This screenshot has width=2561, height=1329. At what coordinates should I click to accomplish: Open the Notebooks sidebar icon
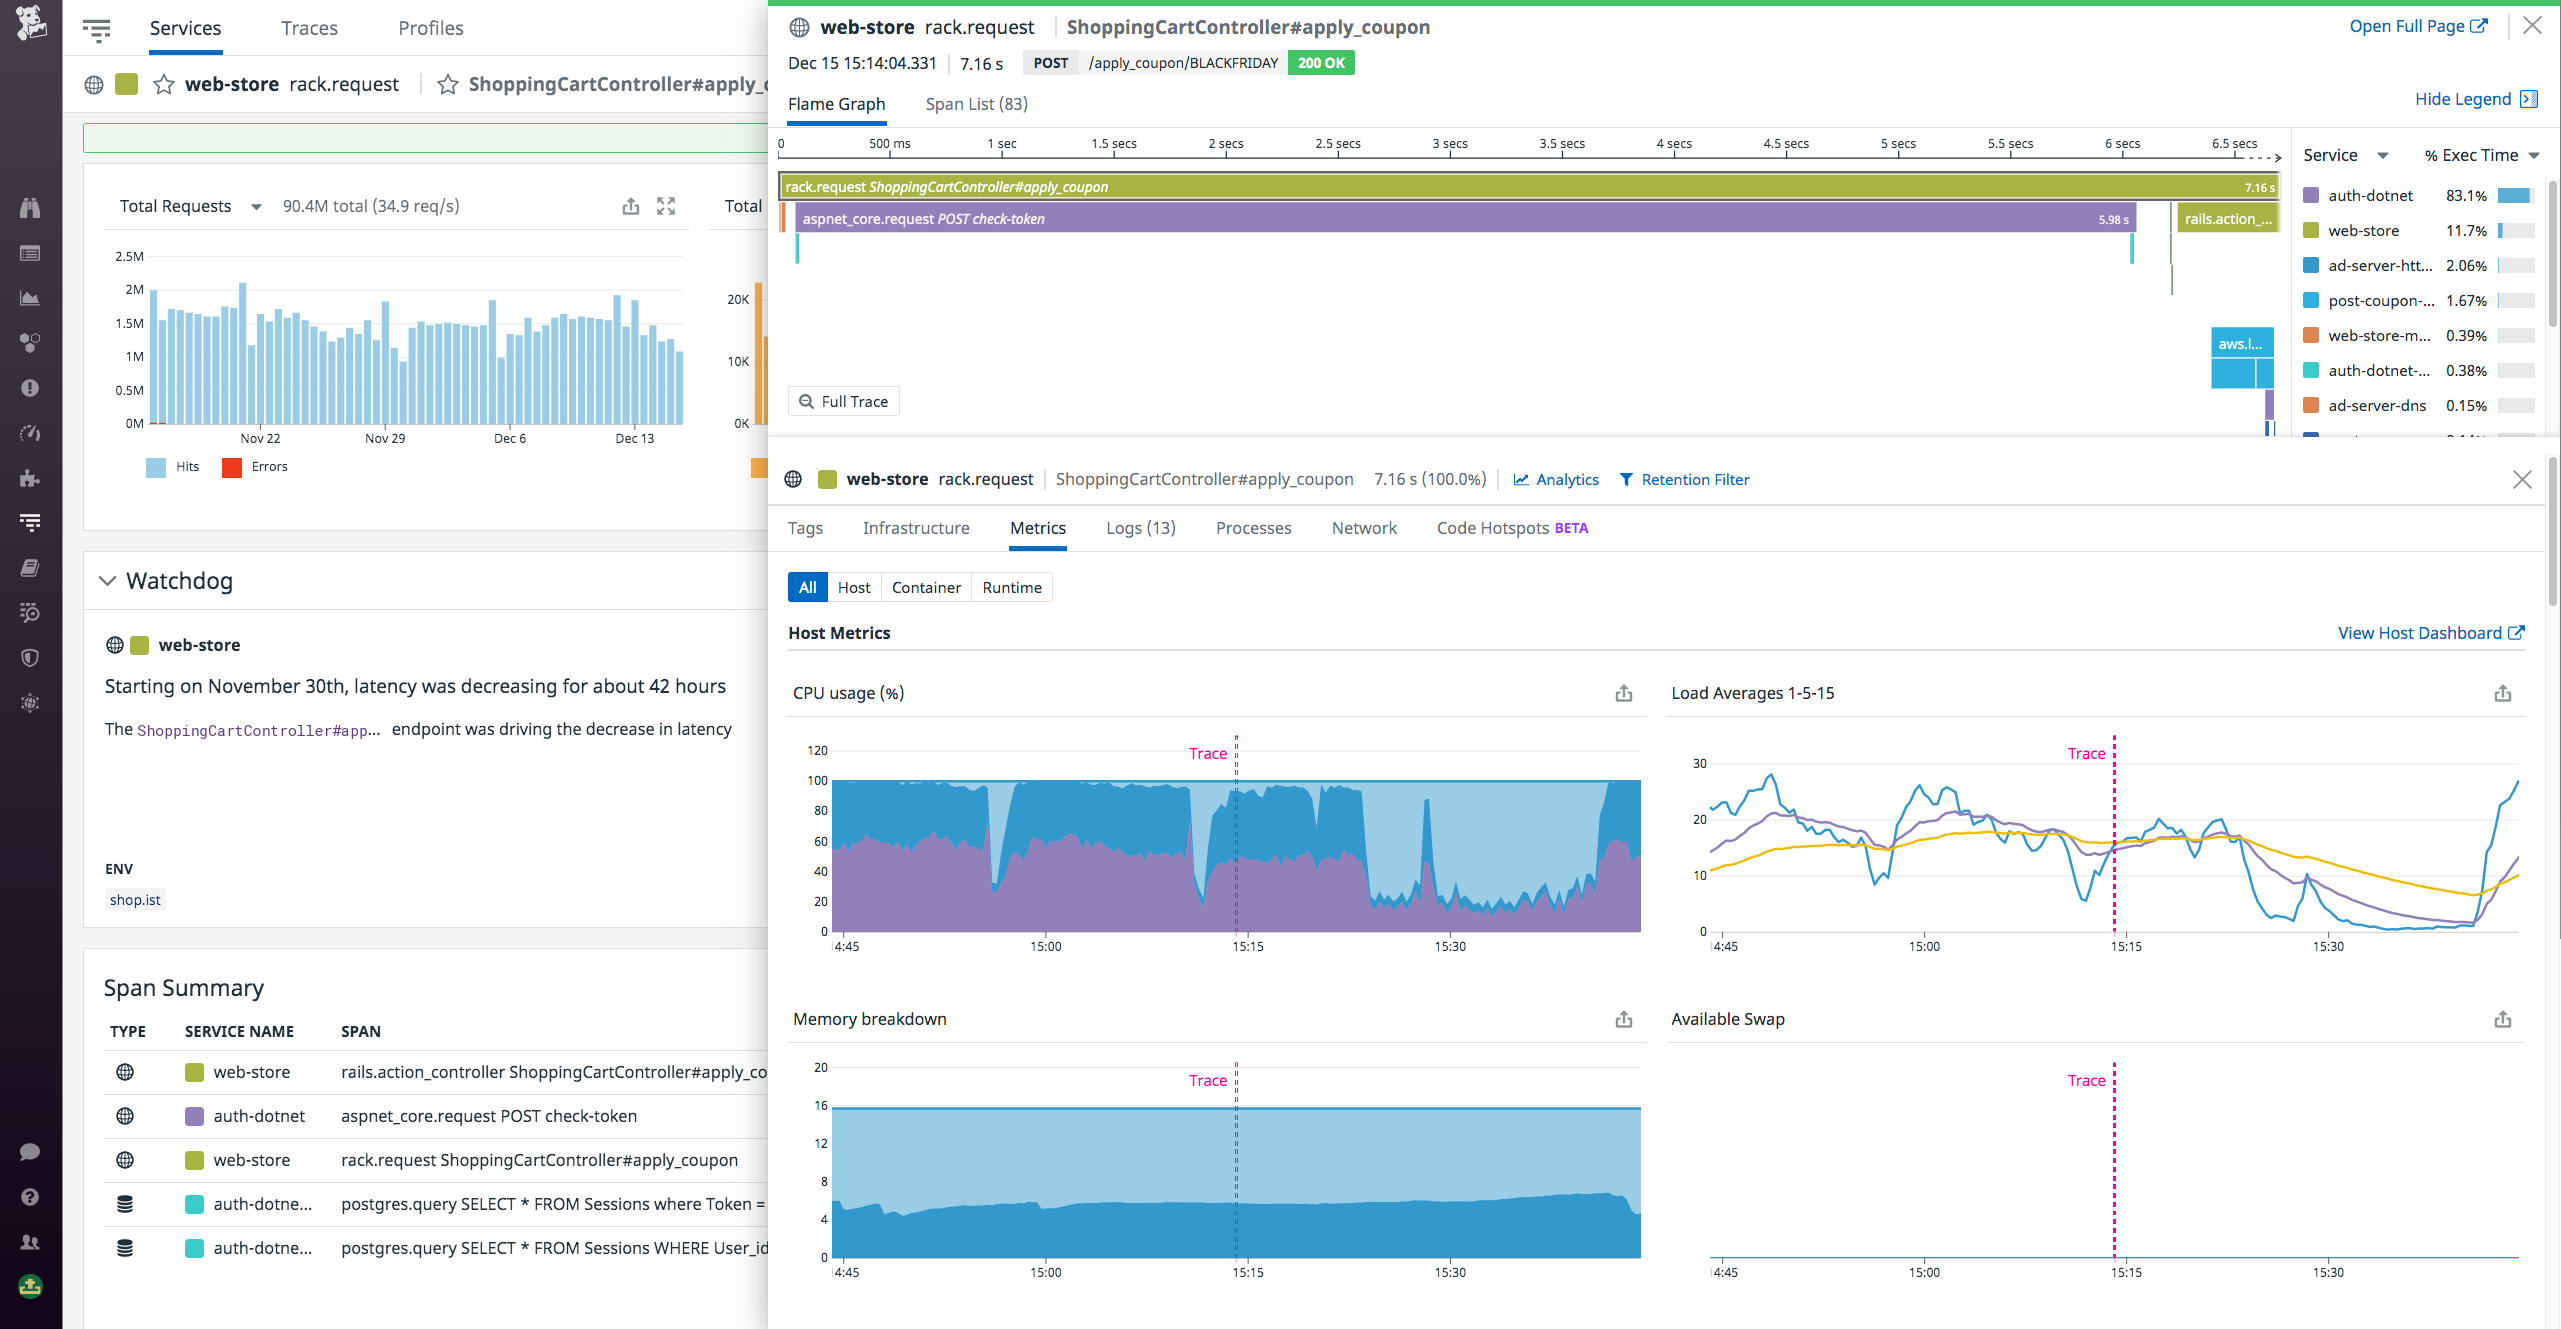29,567
